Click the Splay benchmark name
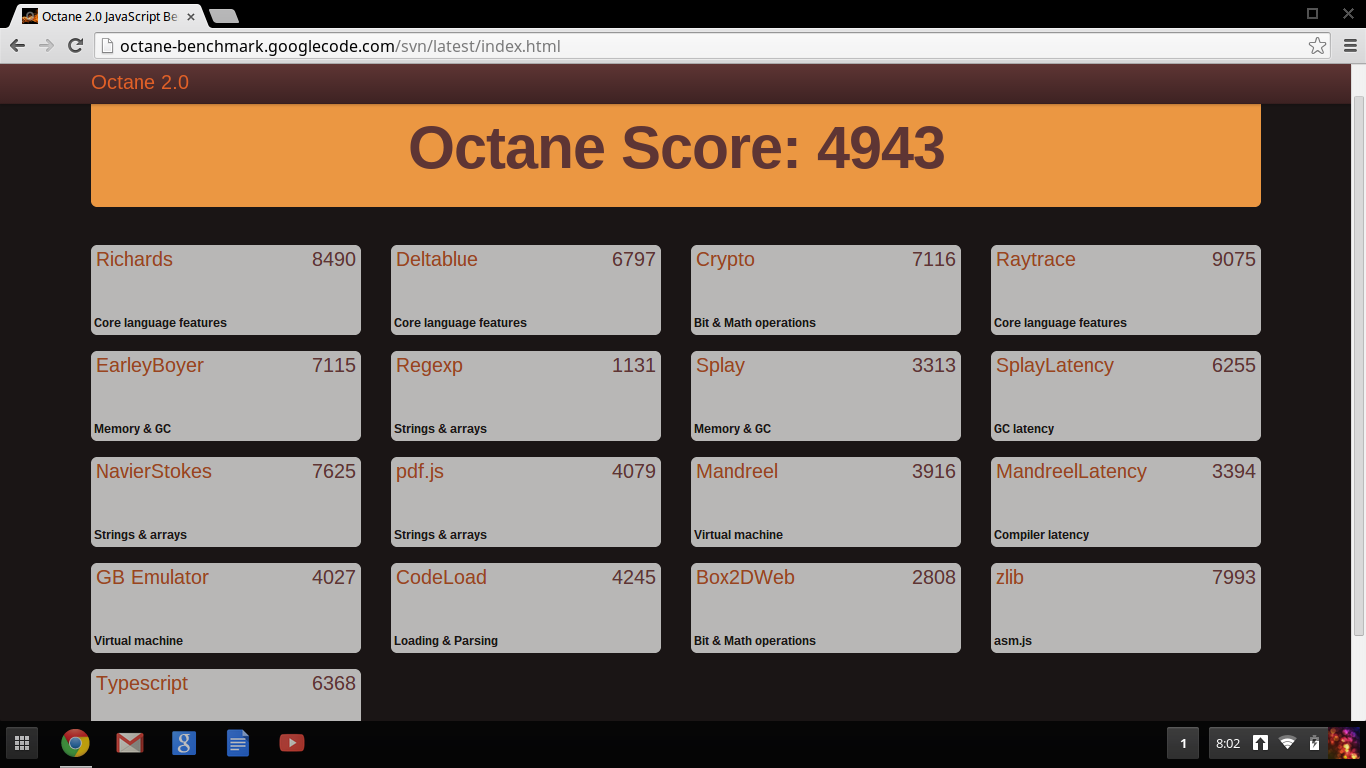 720,366
